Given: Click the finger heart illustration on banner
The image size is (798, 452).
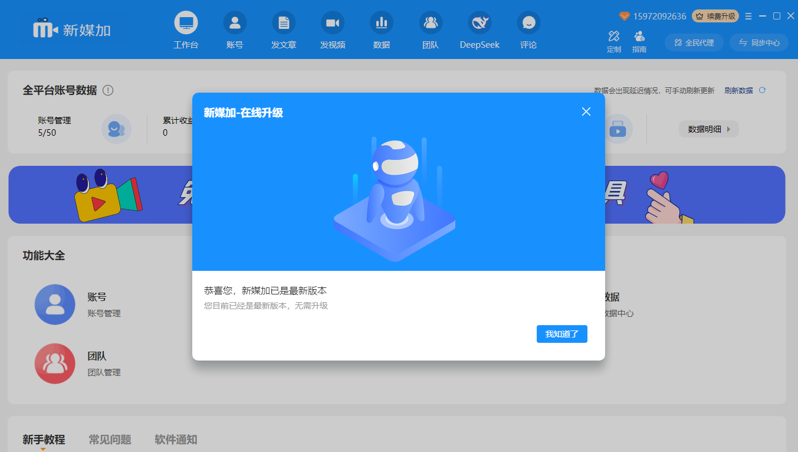Looking at the screenshot, I should (x=668, y=199).
